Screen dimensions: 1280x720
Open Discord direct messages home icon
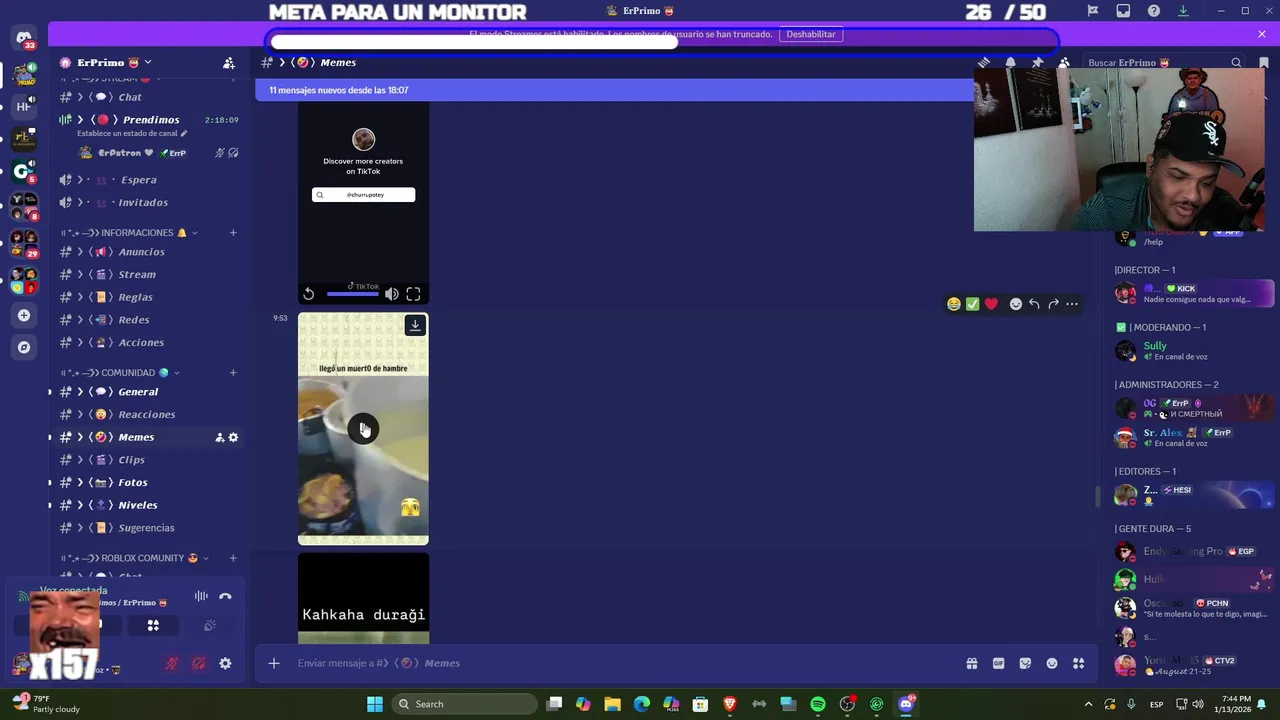click(x=24, y=38)
